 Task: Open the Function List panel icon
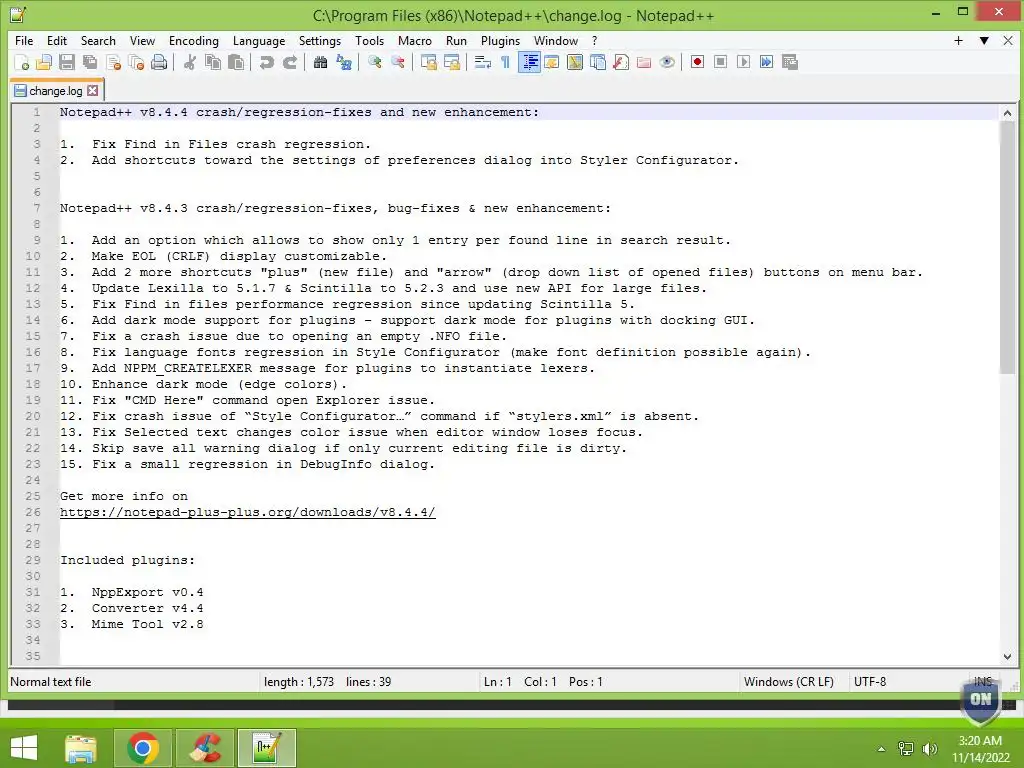(621, 62)
